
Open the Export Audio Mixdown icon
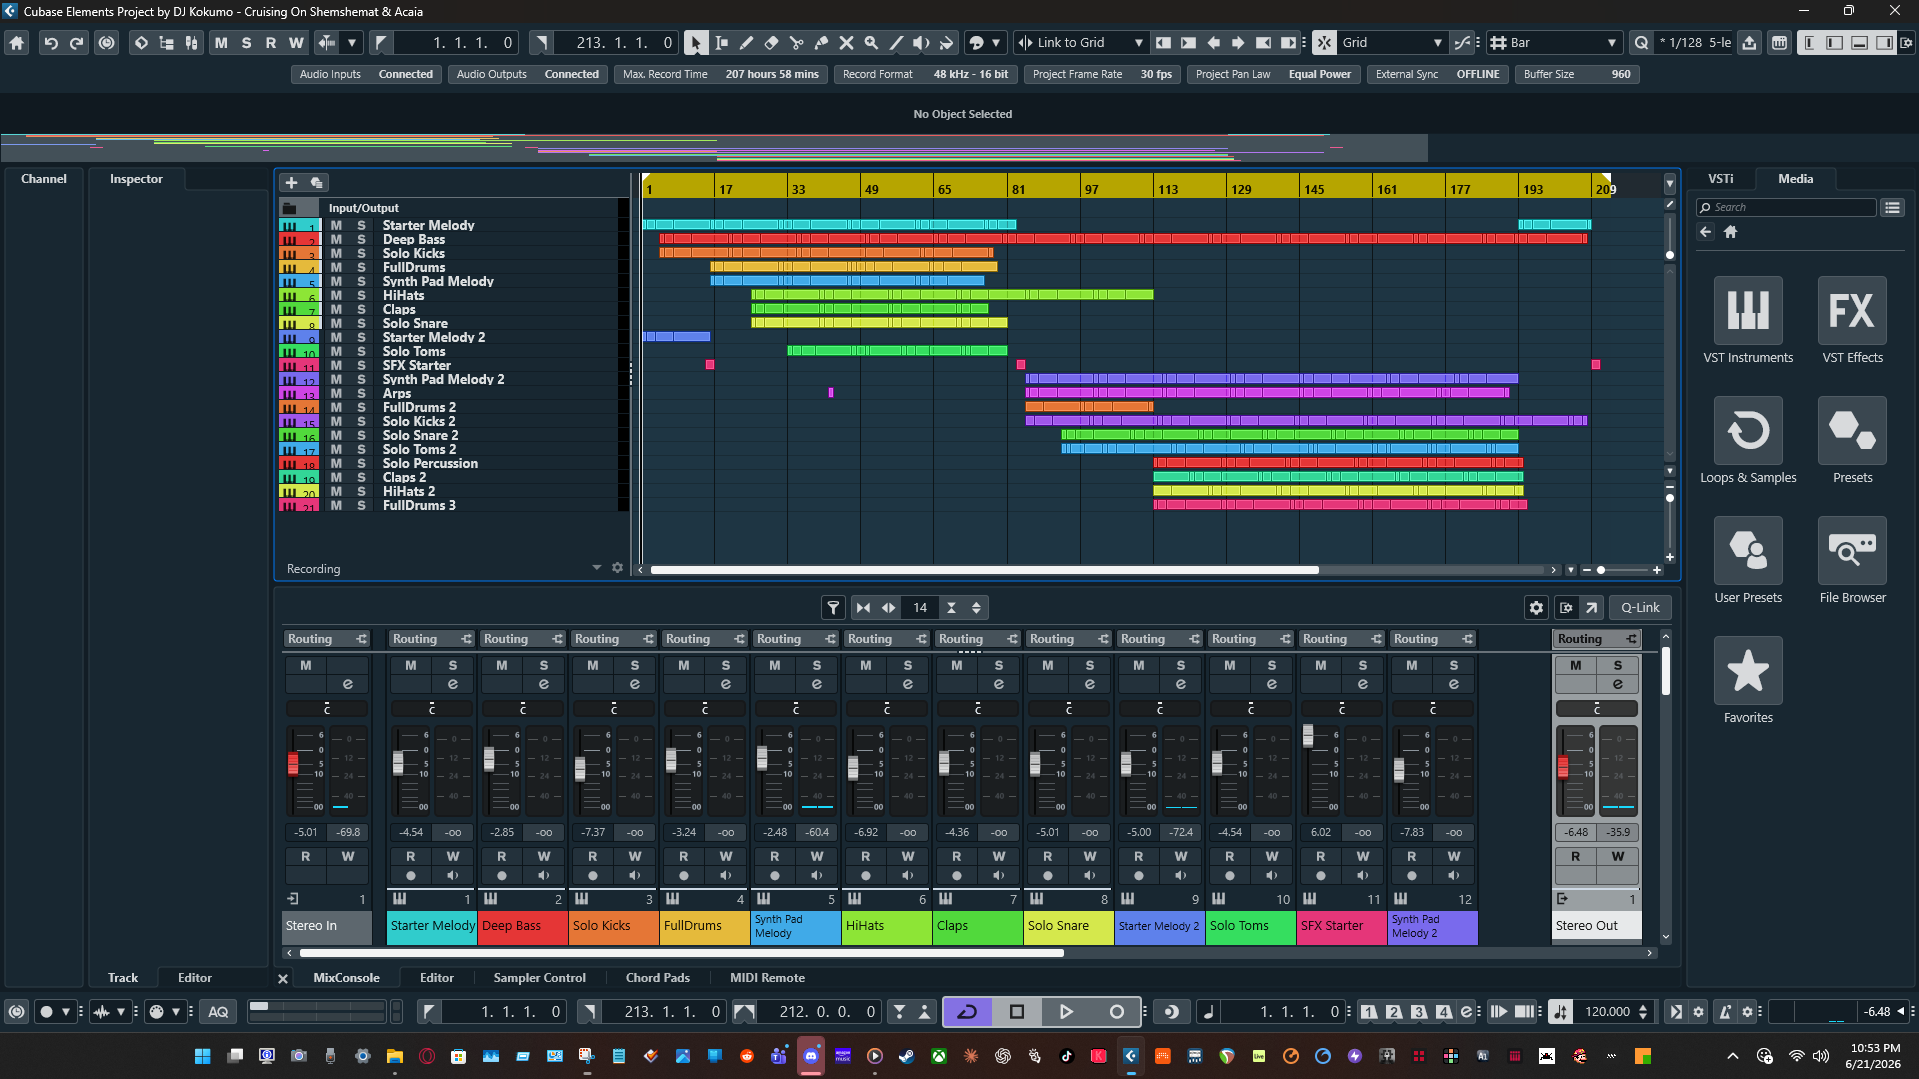pyautogui.click(x=1749, y=43)
